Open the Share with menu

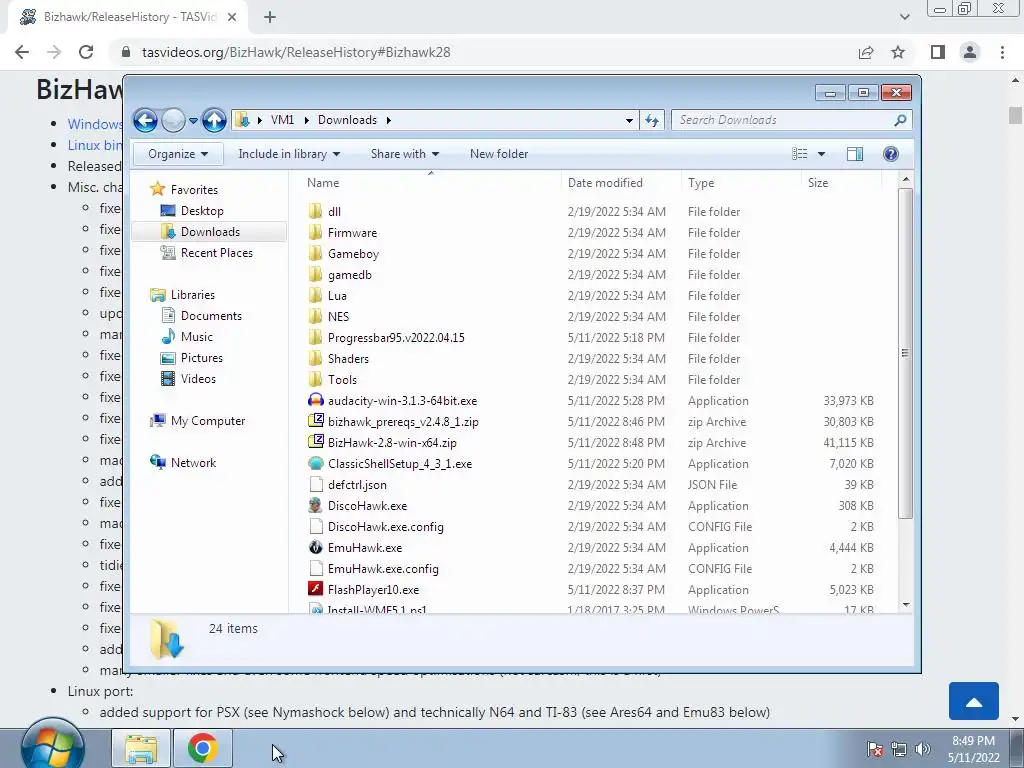404,154
